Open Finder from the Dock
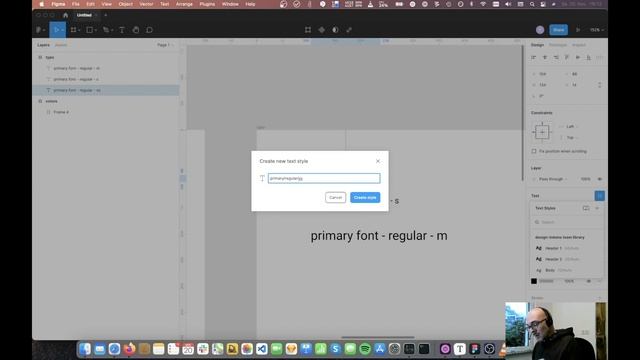Screen dimensions: 640x360 (x=85, y=349)
